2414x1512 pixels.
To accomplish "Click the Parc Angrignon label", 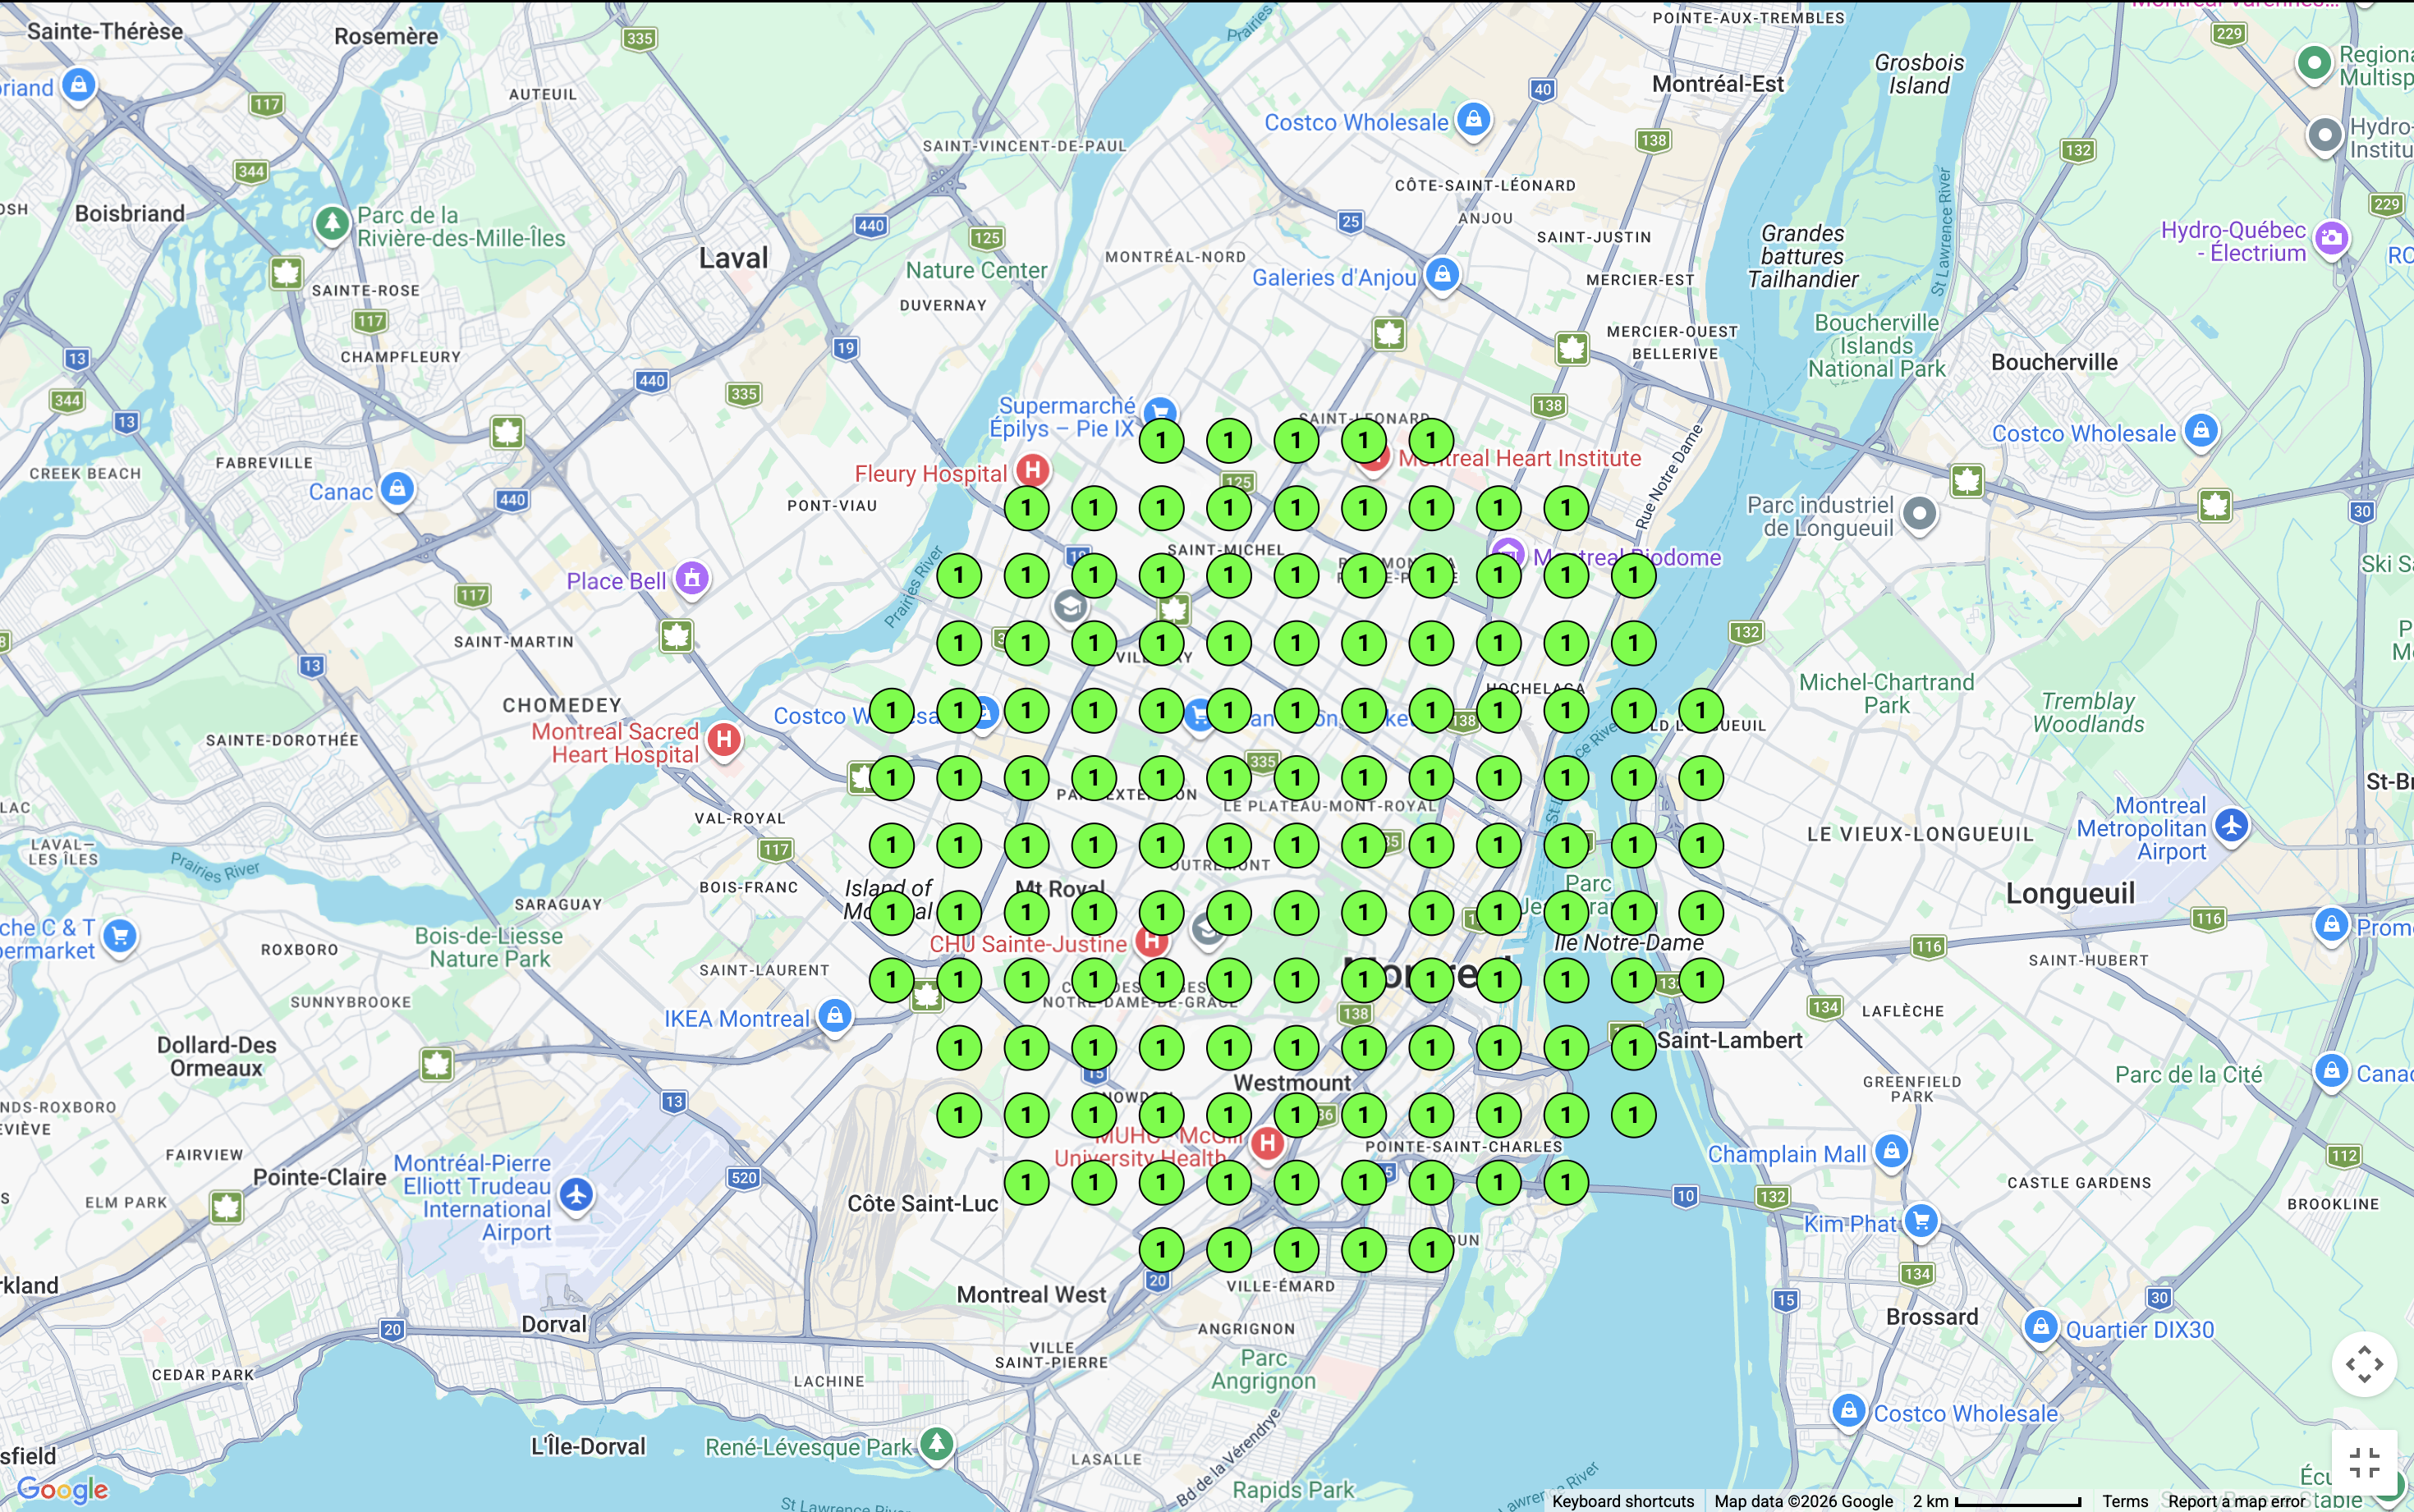I will point(1263,1370).
